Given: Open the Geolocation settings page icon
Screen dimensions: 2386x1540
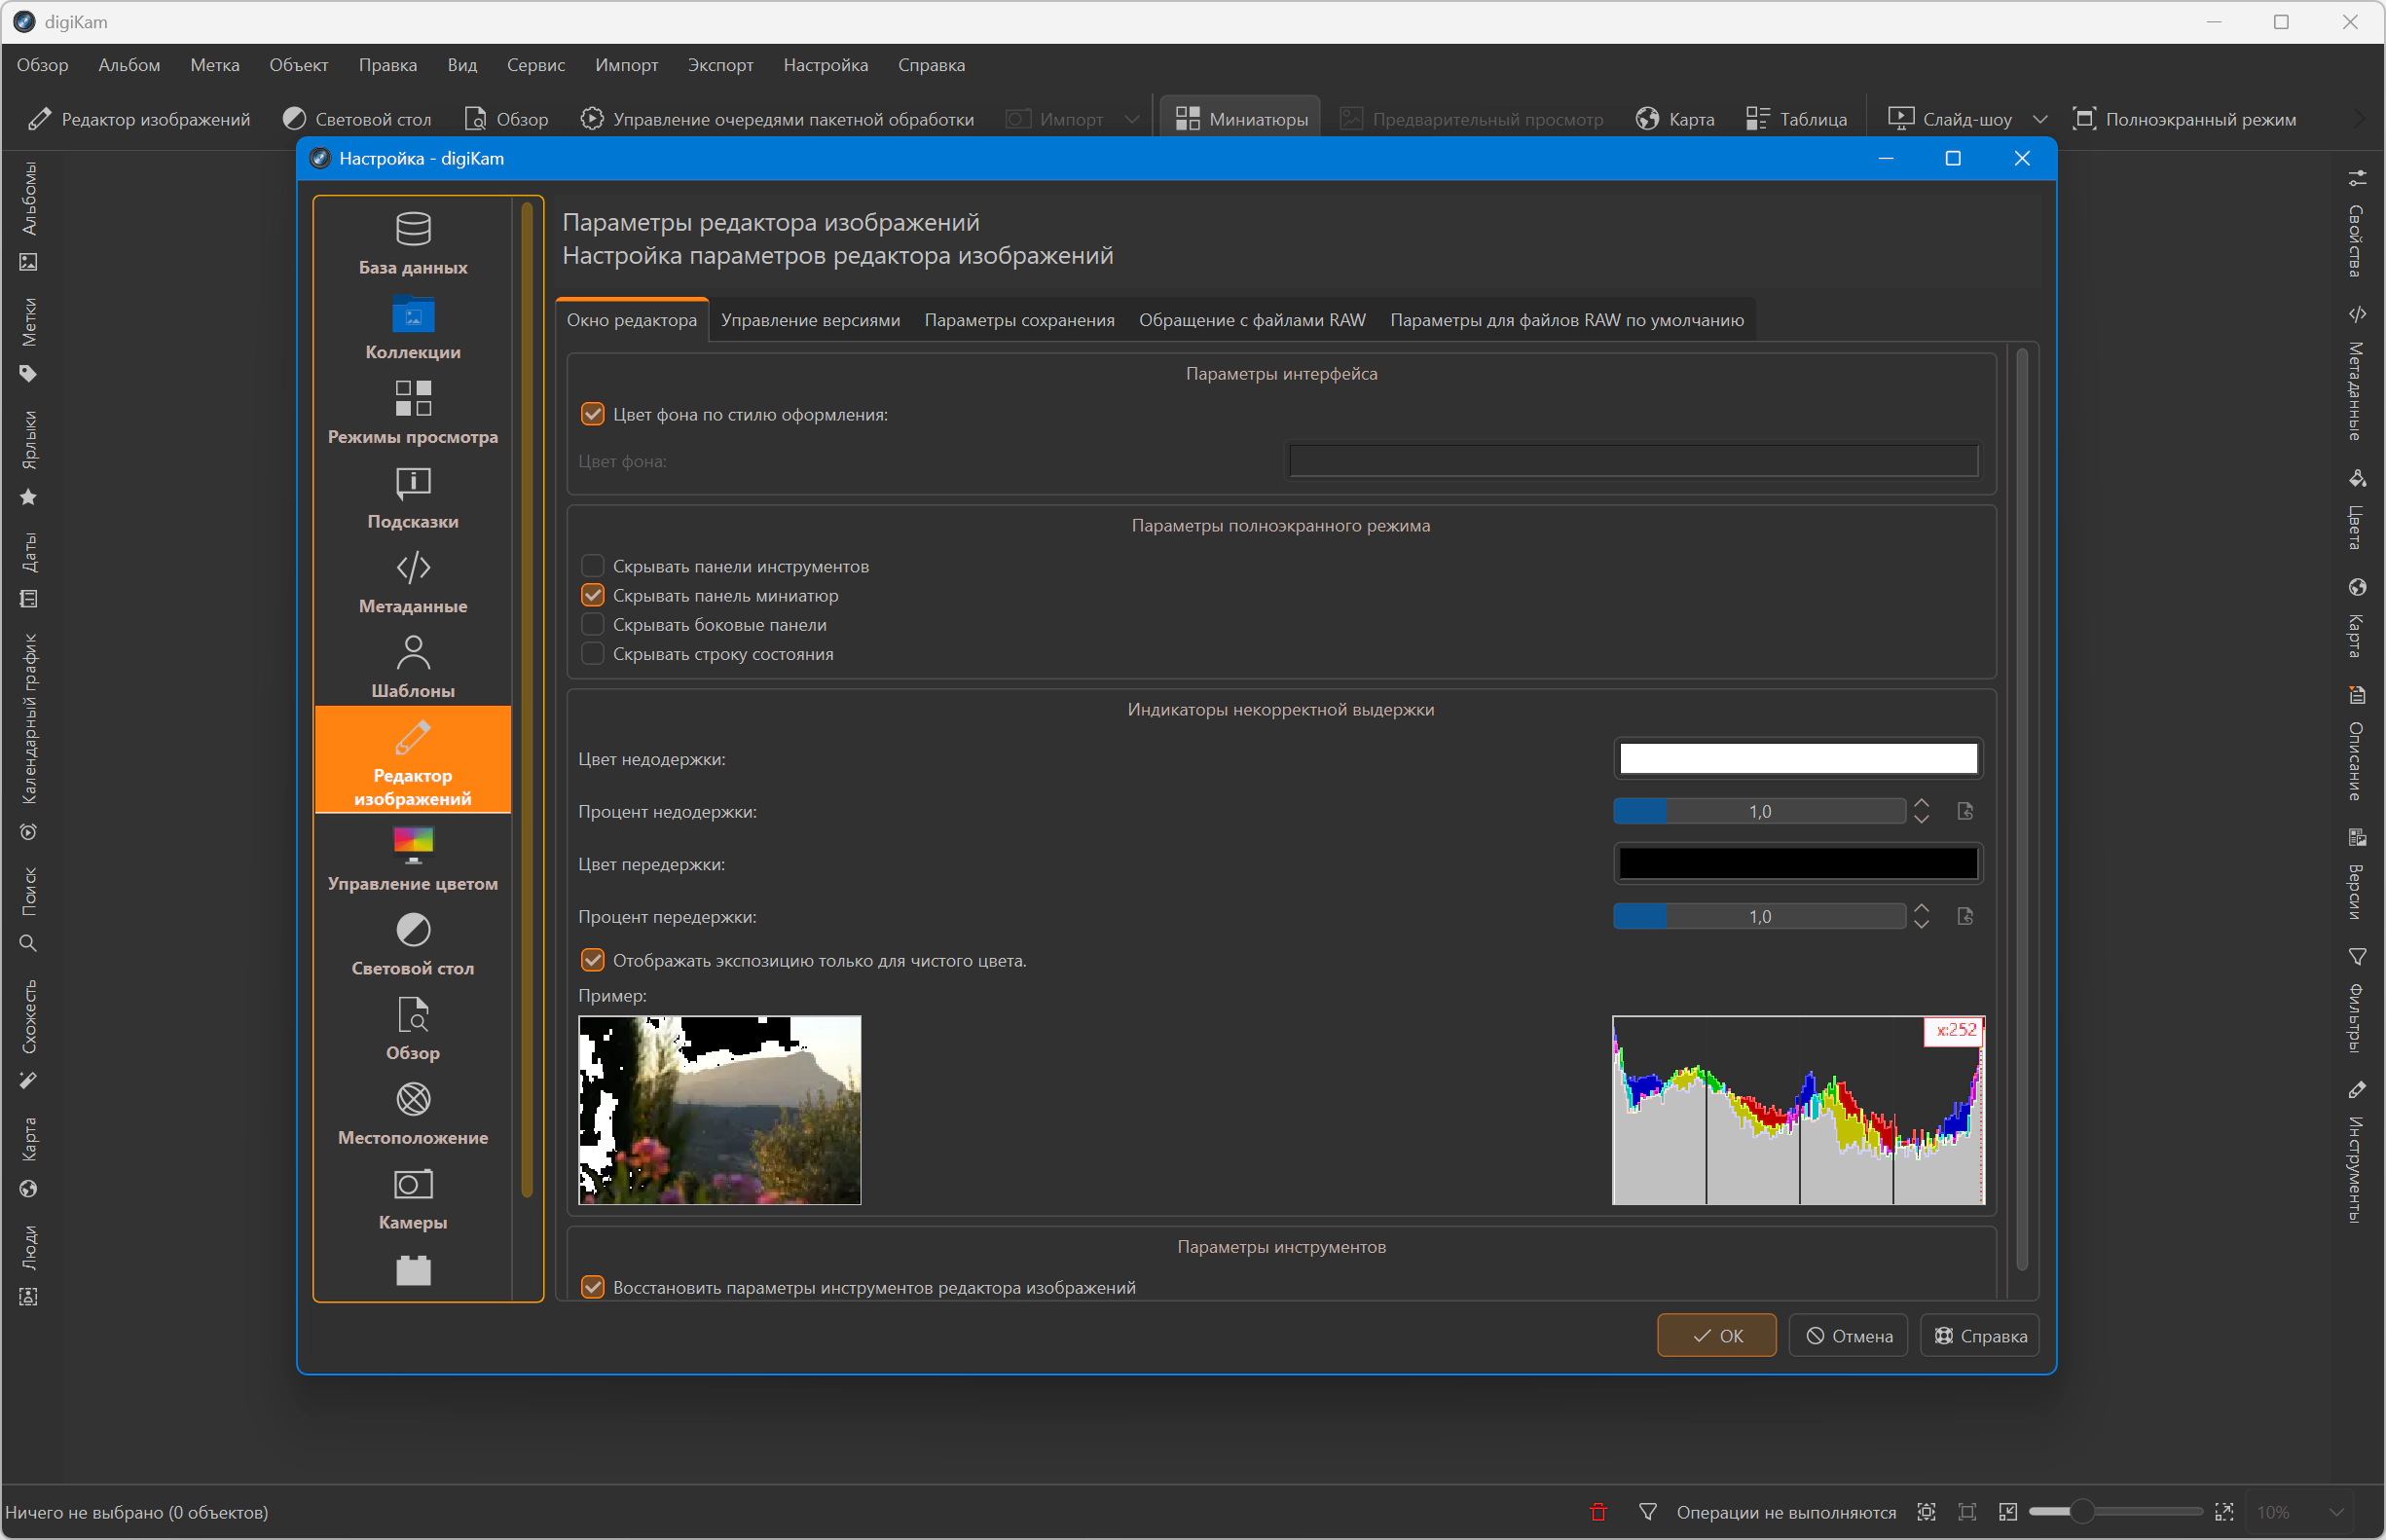Looking at the screenshot, I should (413, 1100).
